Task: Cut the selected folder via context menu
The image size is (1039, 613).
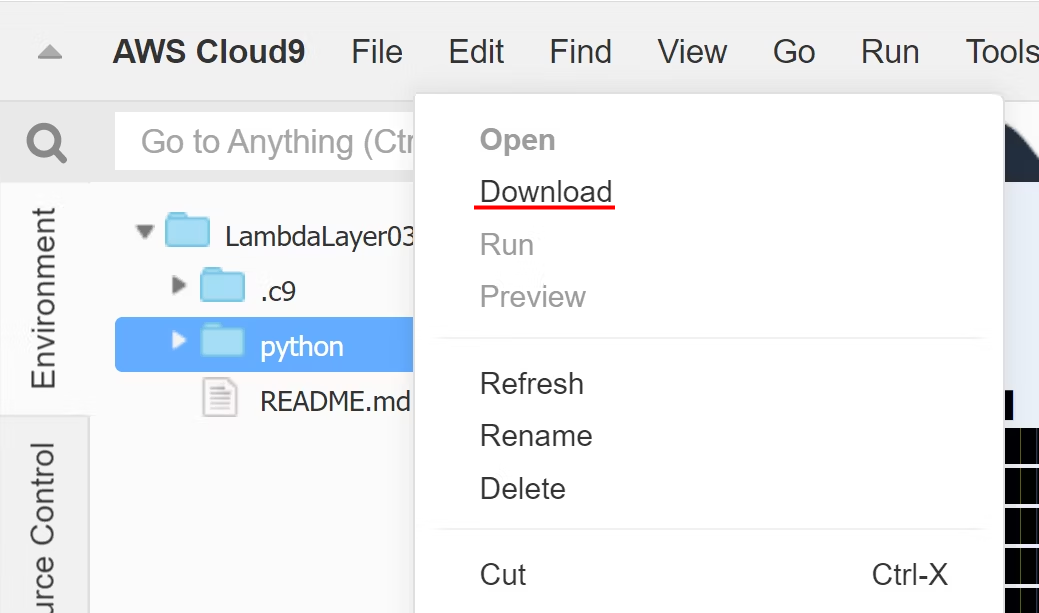Action: 502,574
